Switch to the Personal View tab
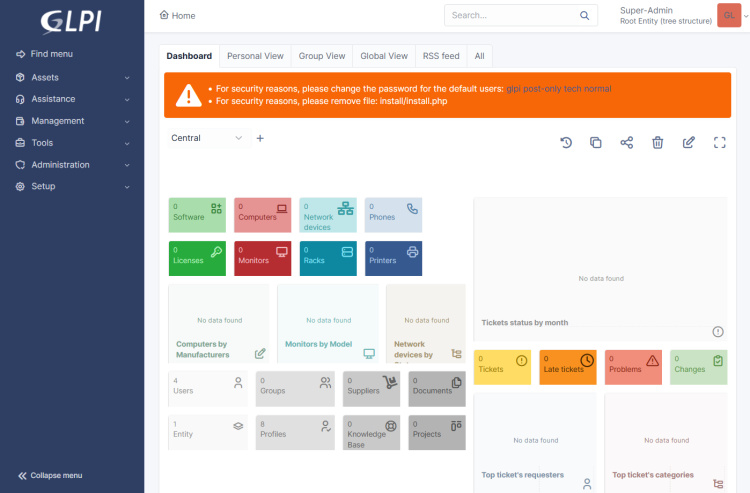This screenshot has height=493, width=750. pos(255,56)
